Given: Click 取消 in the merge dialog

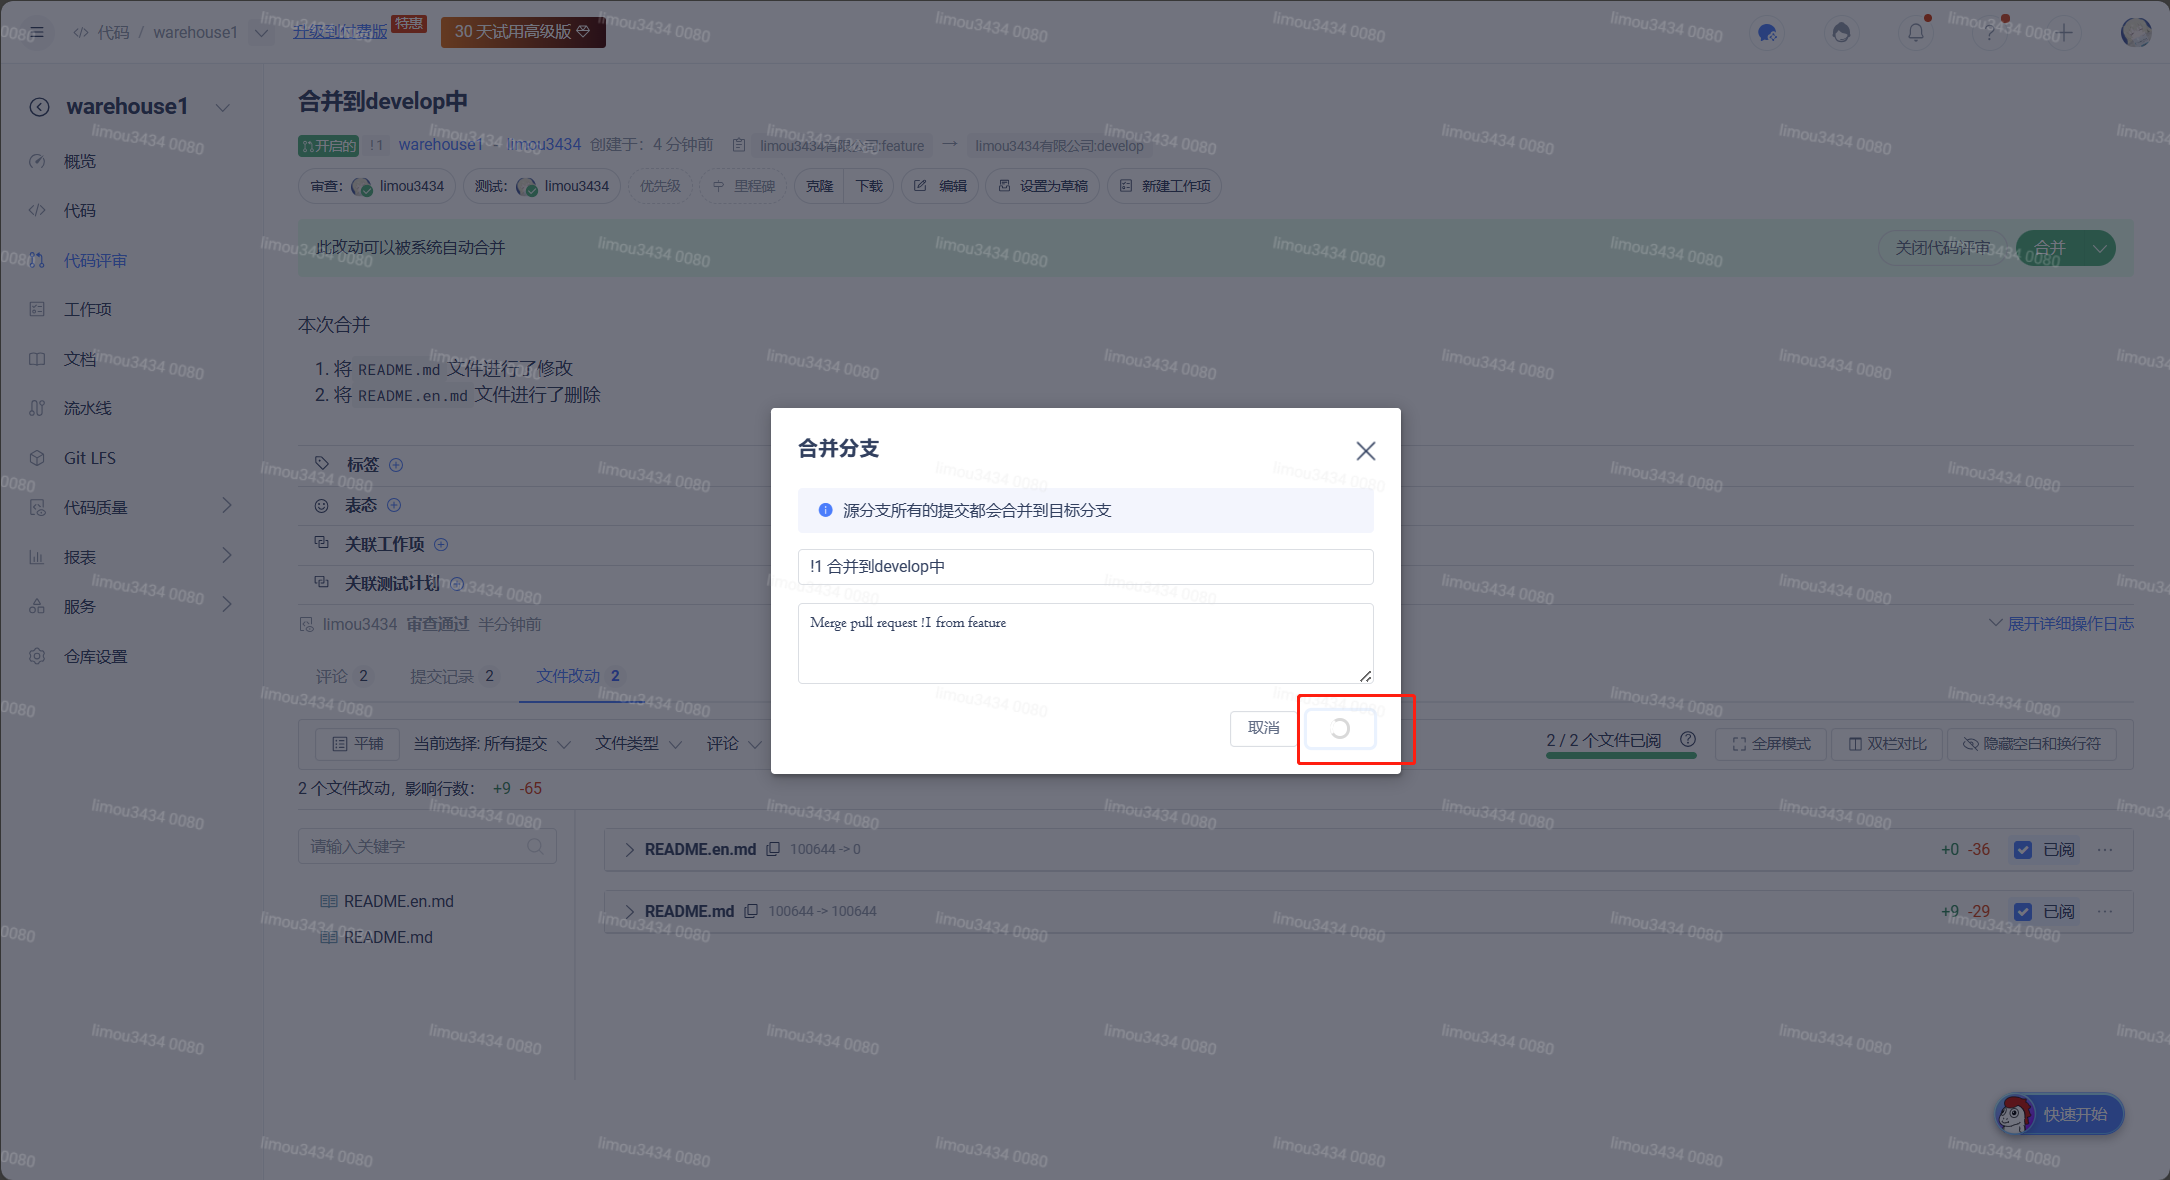Looking at the screenshot, I should (x=1263, y=728).
